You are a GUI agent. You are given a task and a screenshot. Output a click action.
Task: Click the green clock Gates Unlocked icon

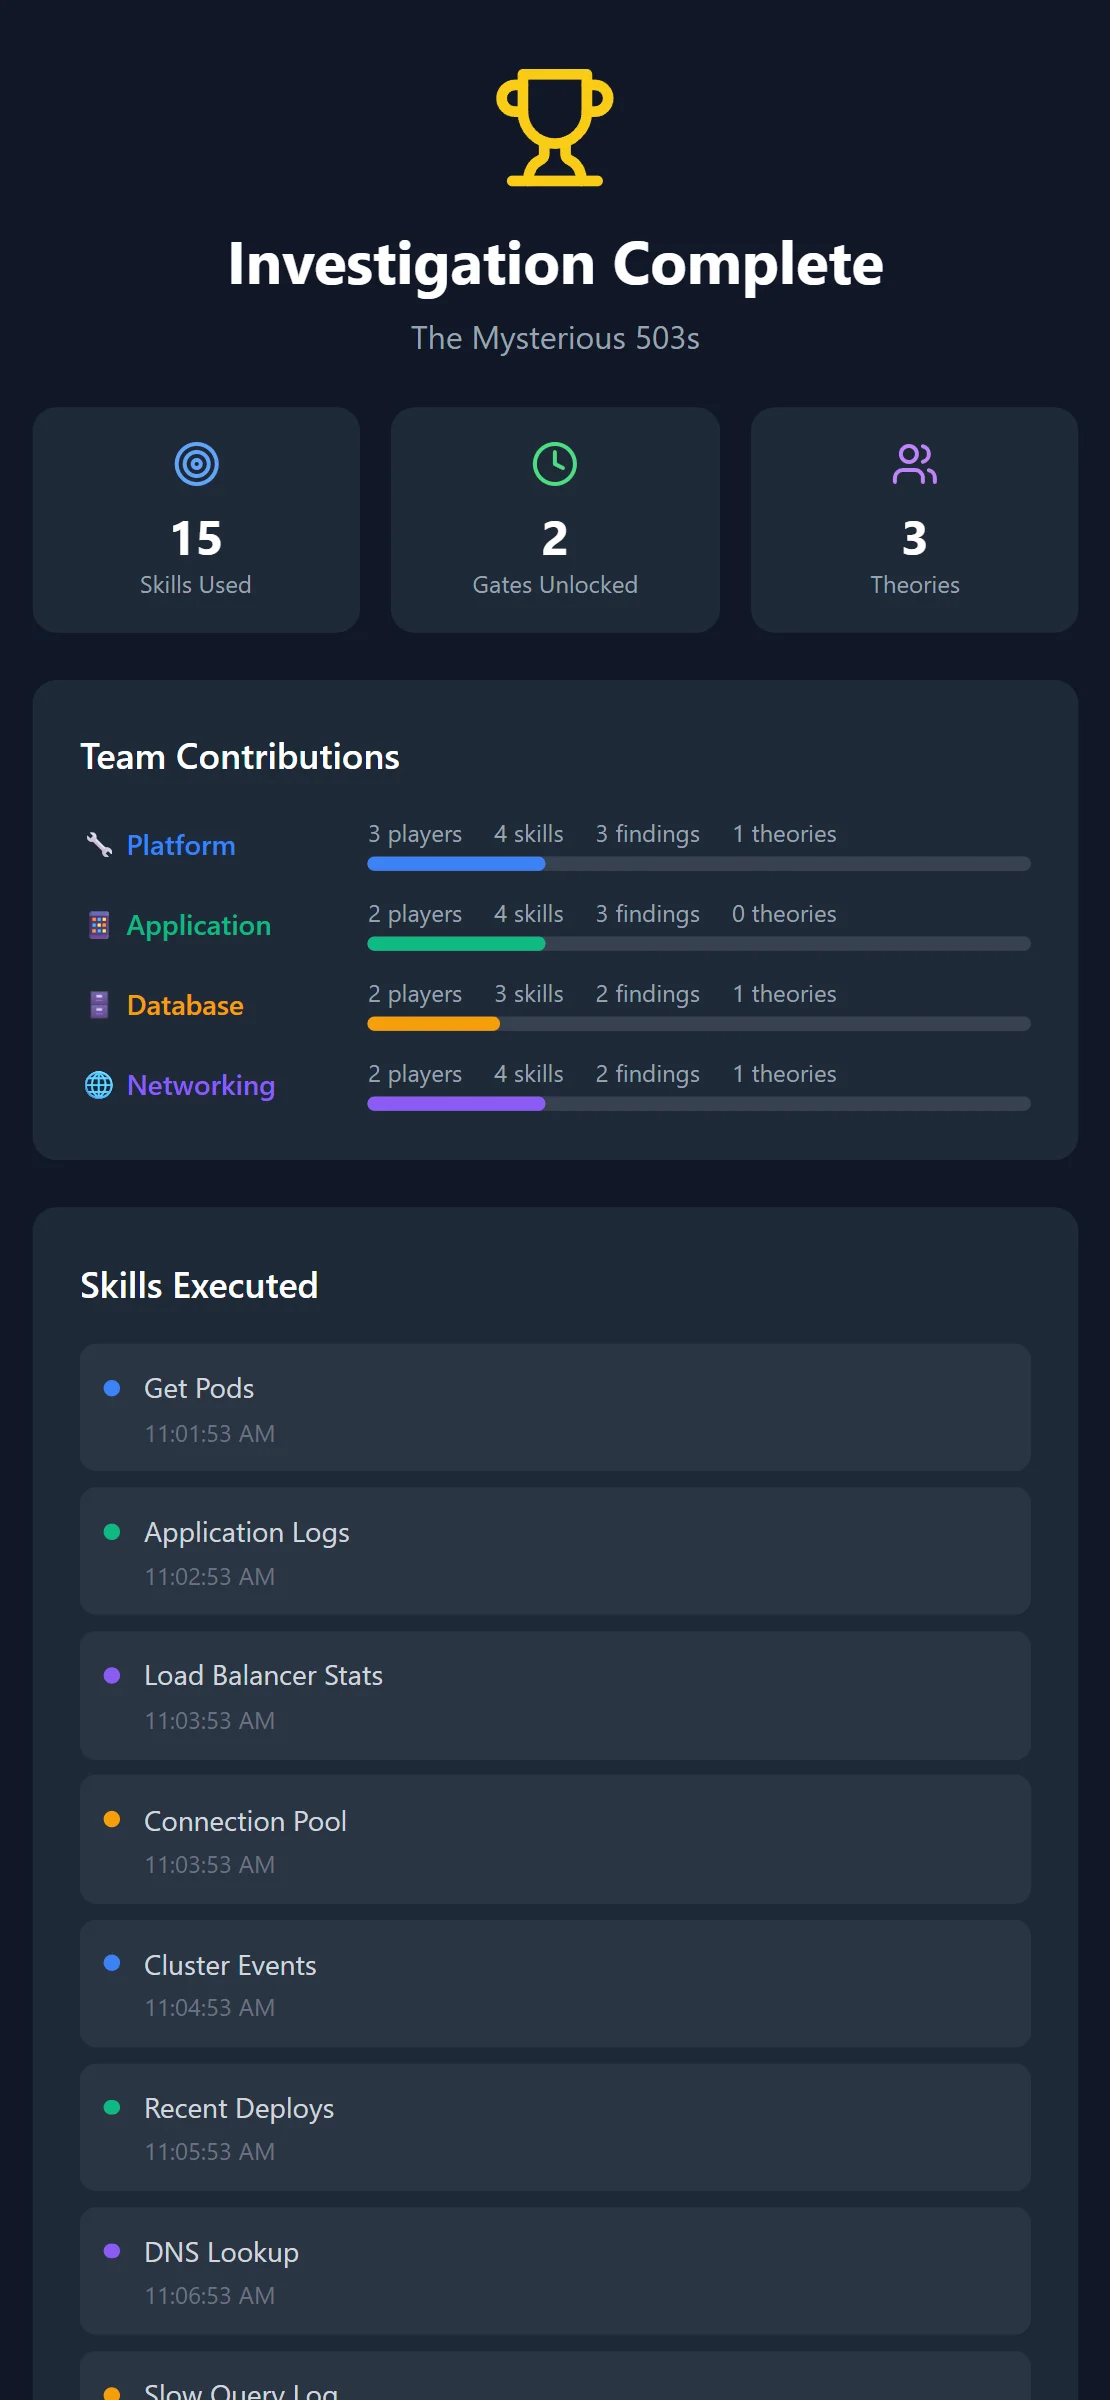click(555, 464)
